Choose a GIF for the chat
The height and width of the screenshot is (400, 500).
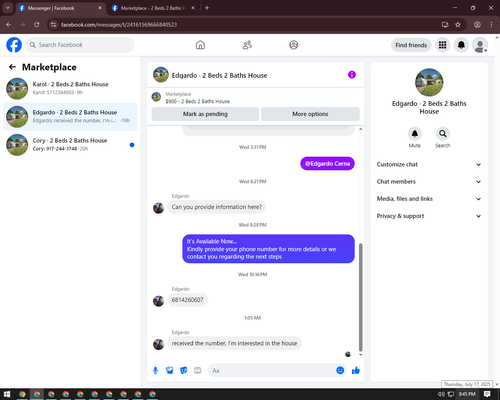tap(198, 370)
